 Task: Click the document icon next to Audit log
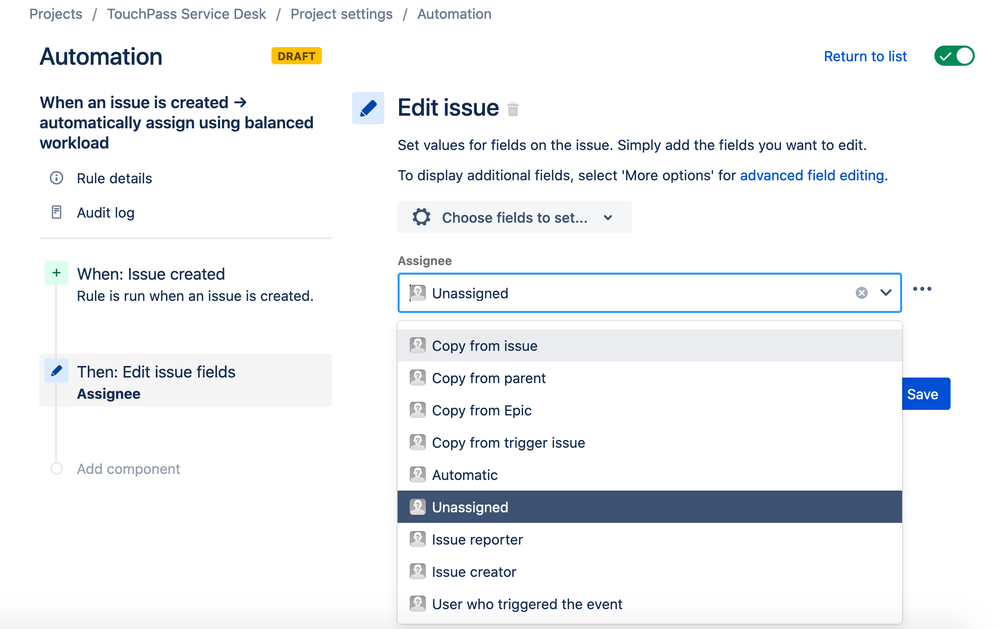click(56, 212)
